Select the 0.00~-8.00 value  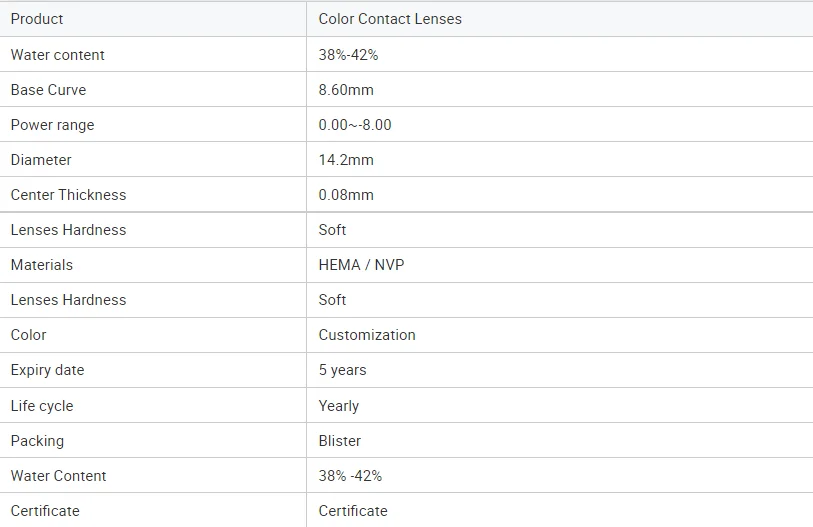pyautogui.click(x=355, y=125)
